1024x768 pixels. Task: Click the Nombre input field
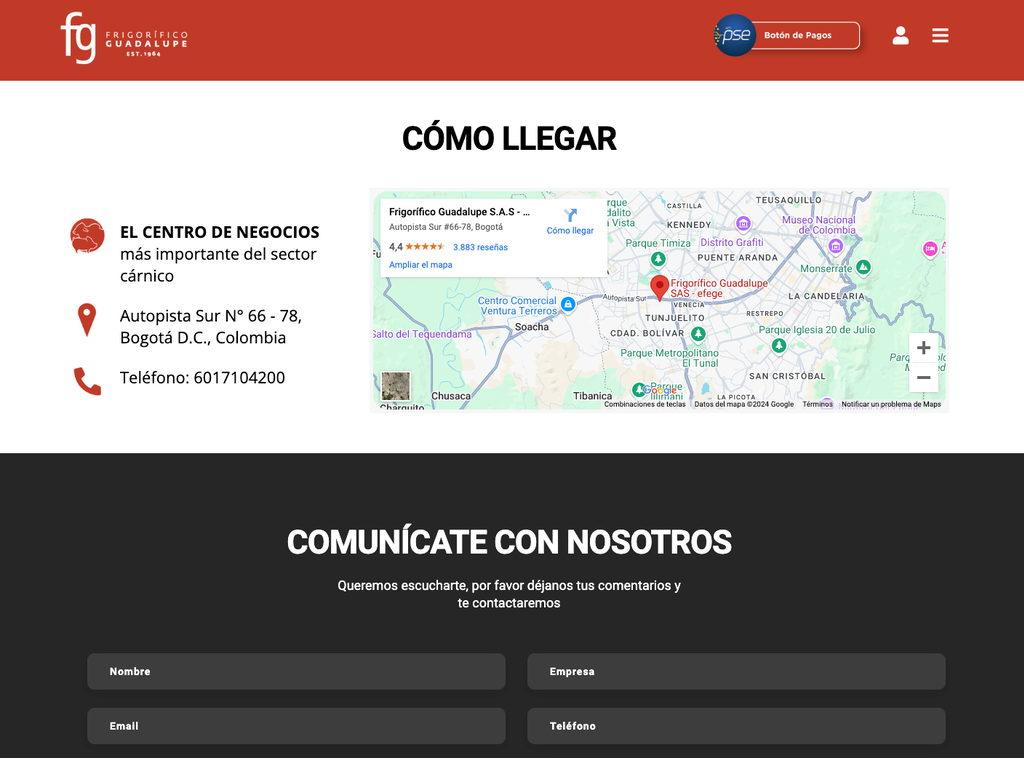[296, 671]
